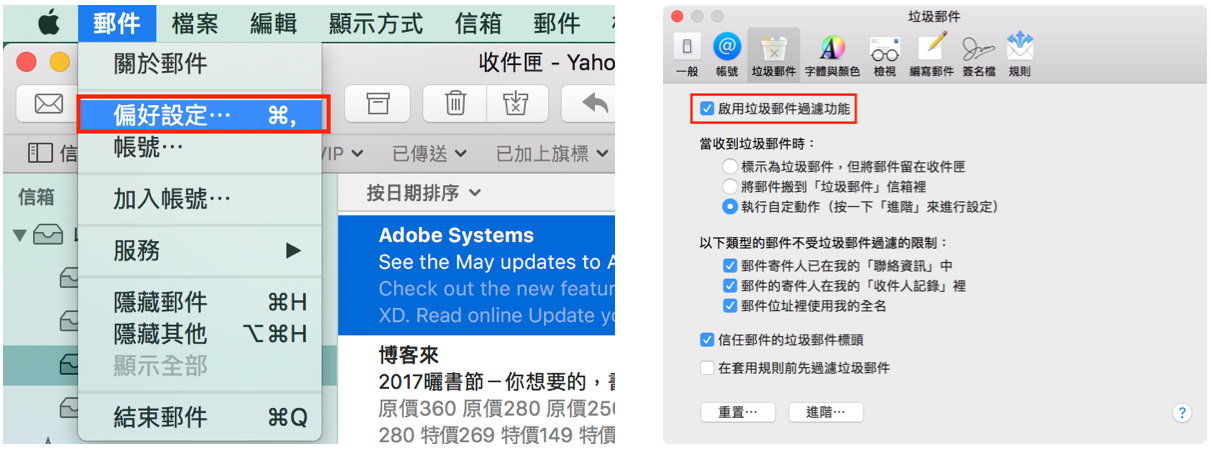Screen dimensions: 1212x452
Task: Click the 規則 rules icon
Action: (x=1019, y=51)
